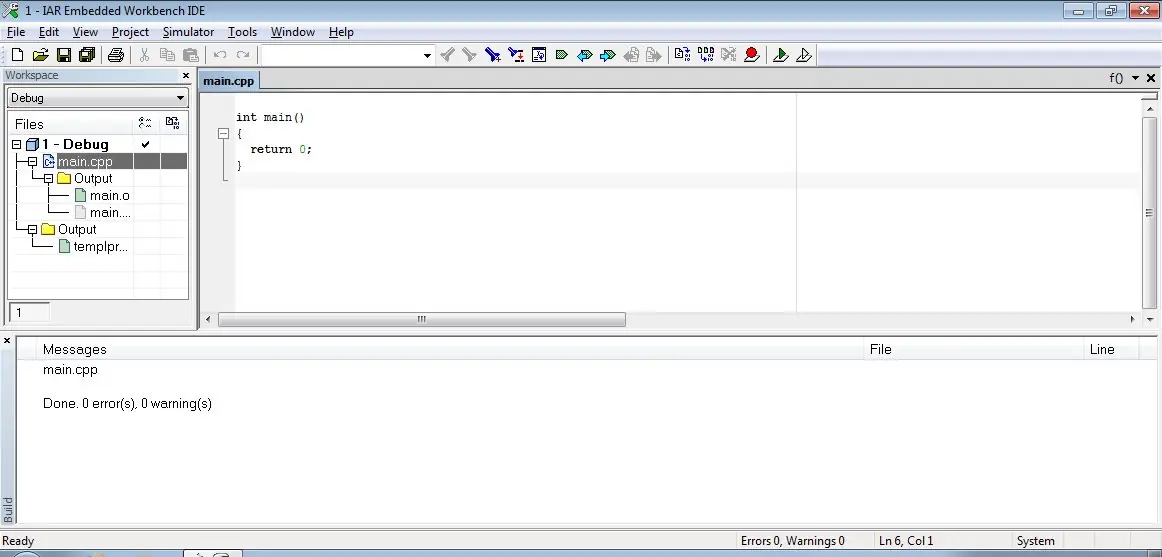Fold the main function code block
The width and height of the screenshot is (1162, 557).
point(223,134)
